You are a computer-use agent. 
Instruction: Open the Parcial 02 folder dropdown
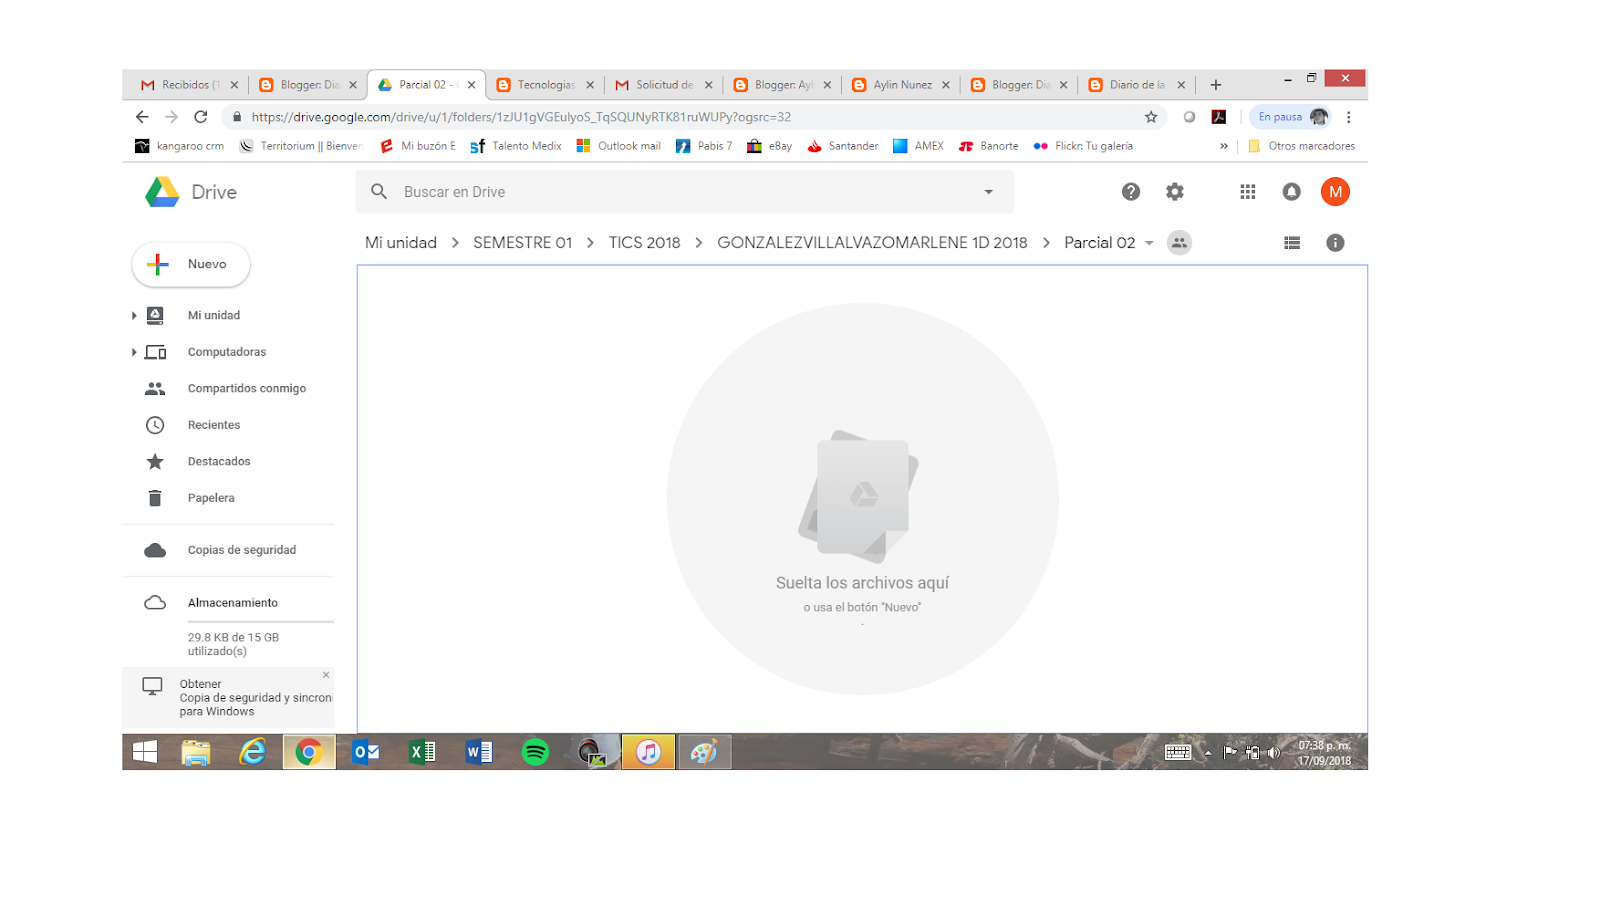click(x=1149, y=243)
